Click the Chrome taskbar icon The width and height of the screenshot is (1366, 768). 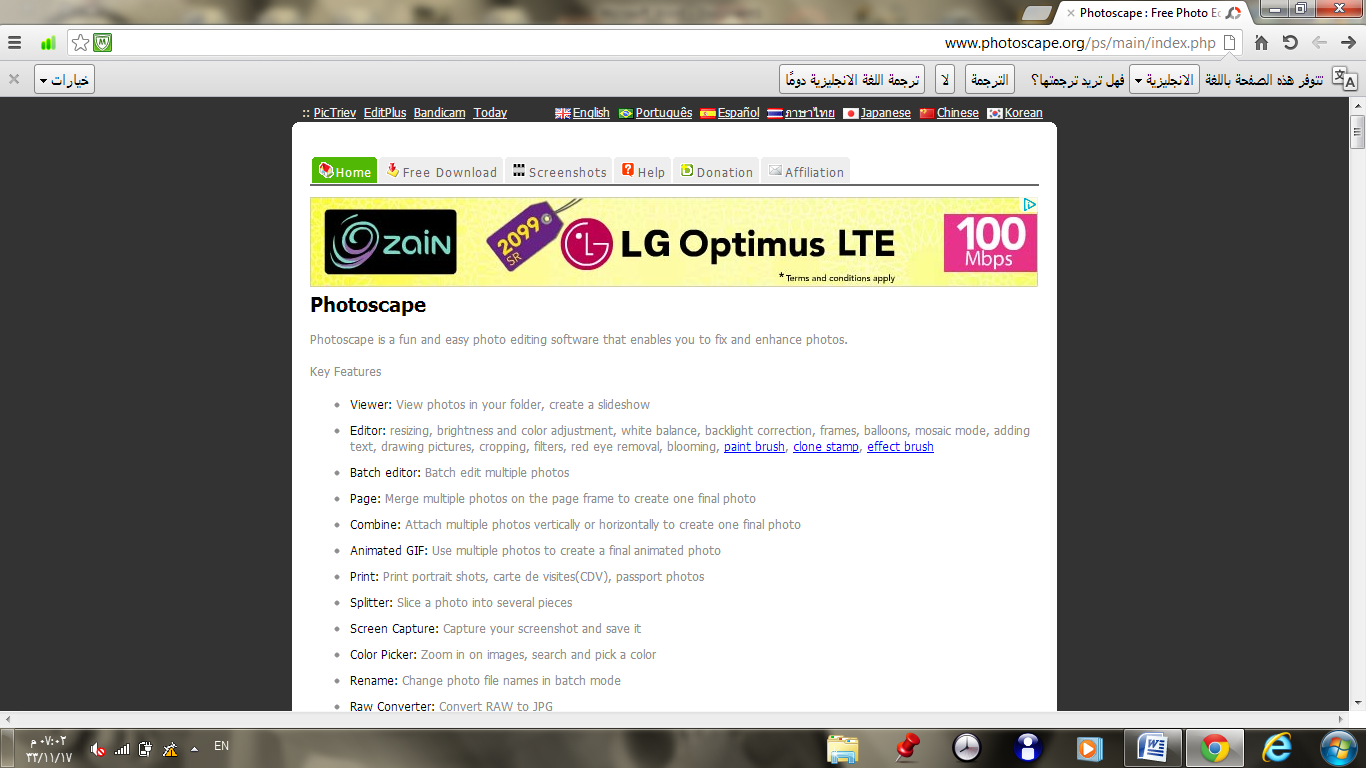click(x=1215, y=748)
